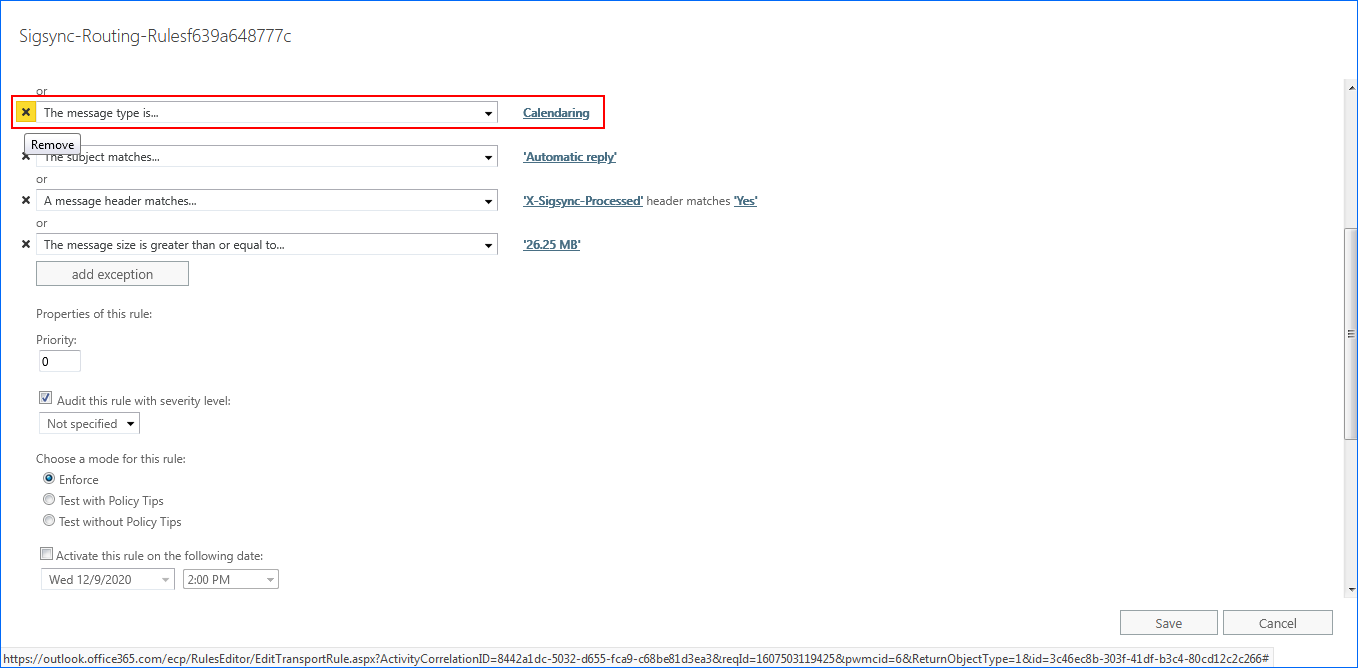The height and width of the screenshot is (668, 1358).
Task: Uncheck Audit this rule with severity level
Action: [x=46, y=399]
